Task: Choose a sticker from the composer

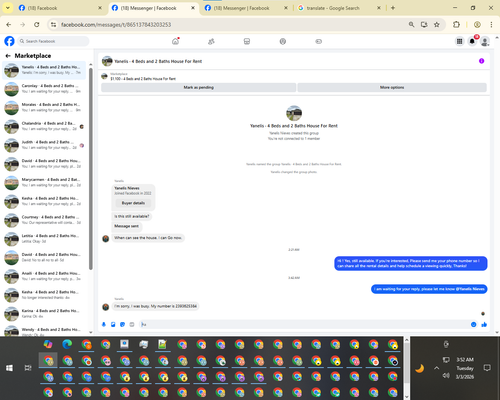Action: pyautogui.click(x=122, y=324)
